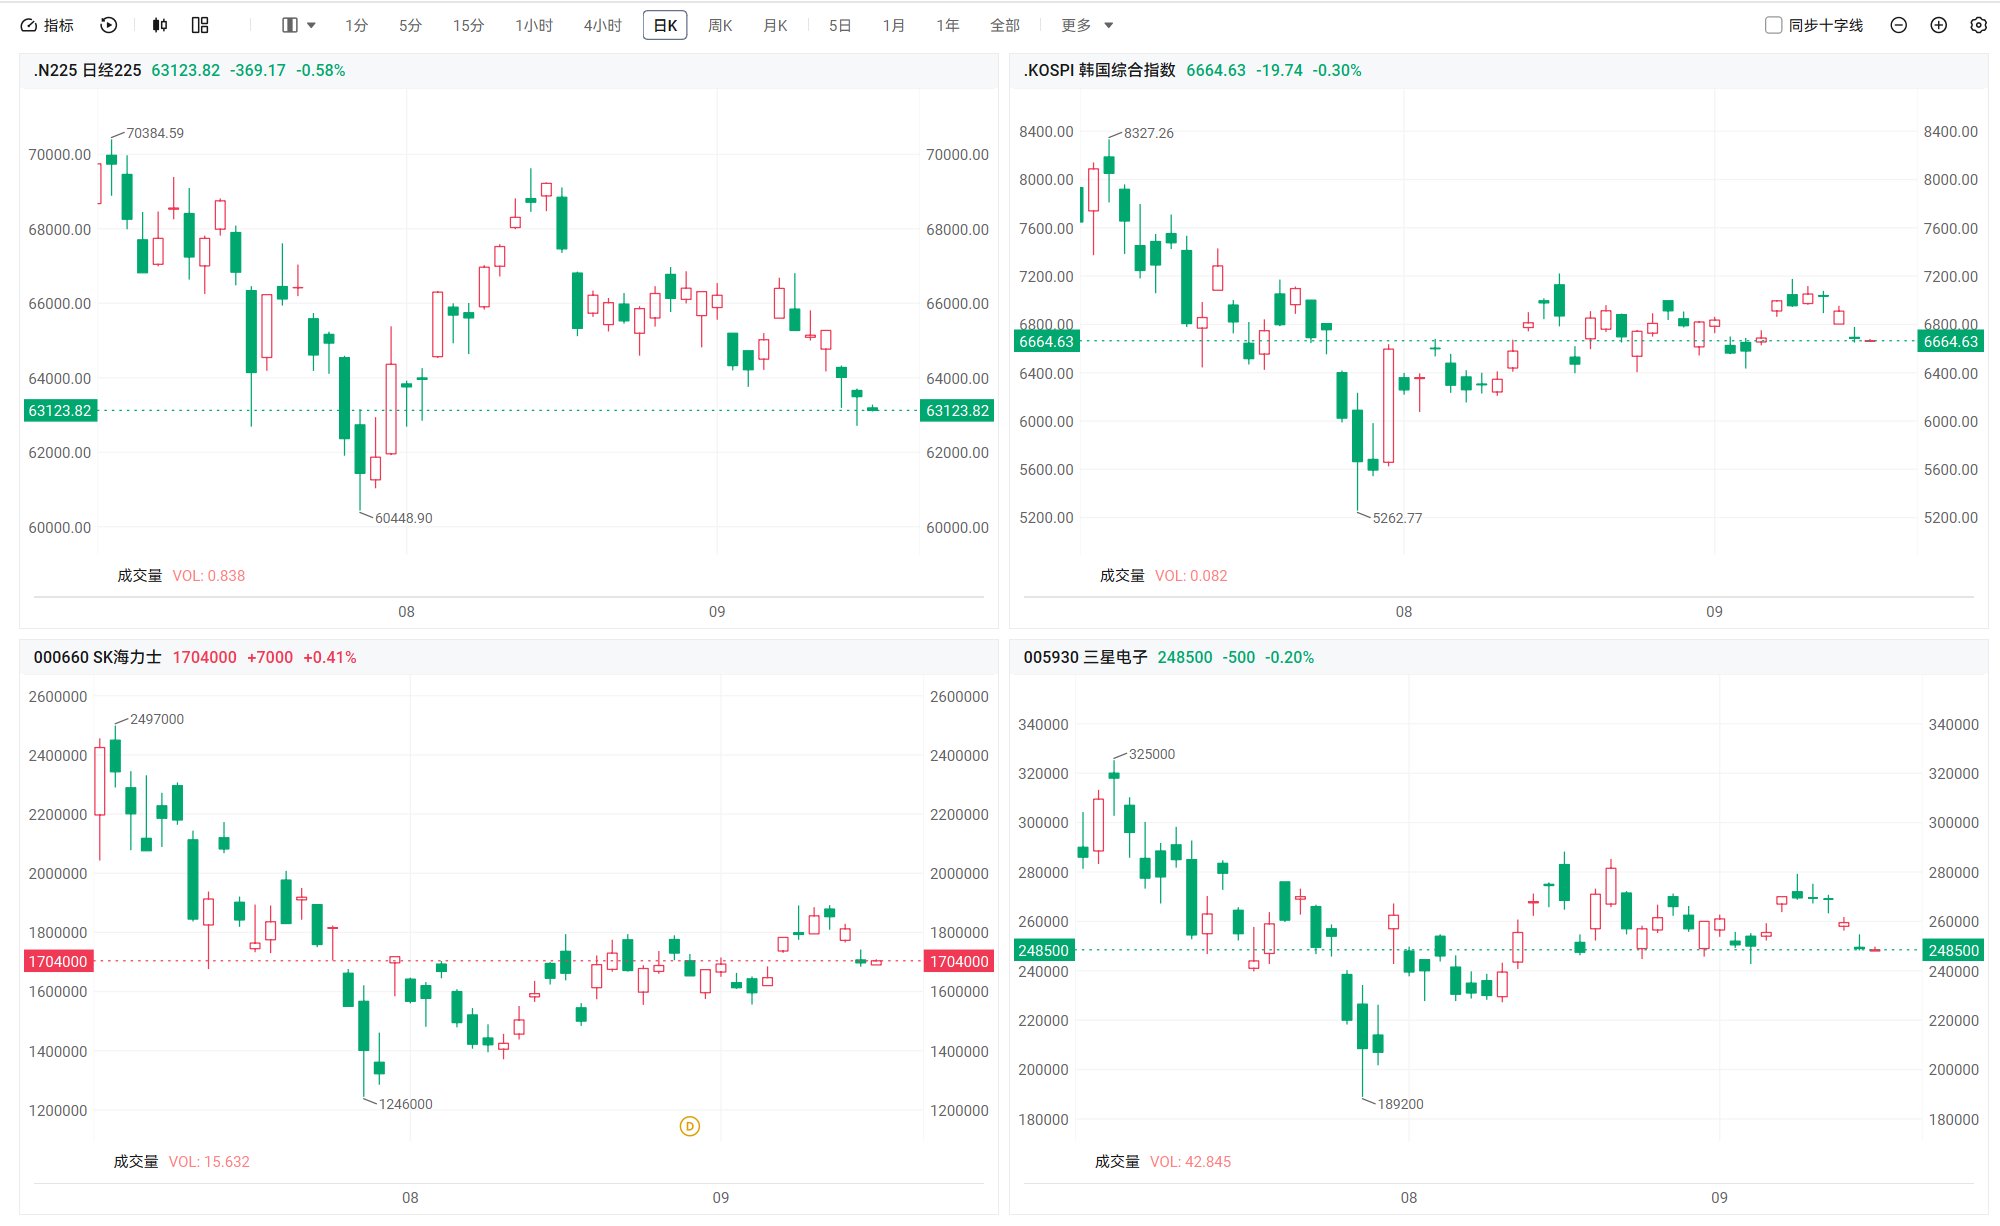Click the 全部 range button
This screenshot has width=2000, height=1226.
click(x=1004, y=25)
